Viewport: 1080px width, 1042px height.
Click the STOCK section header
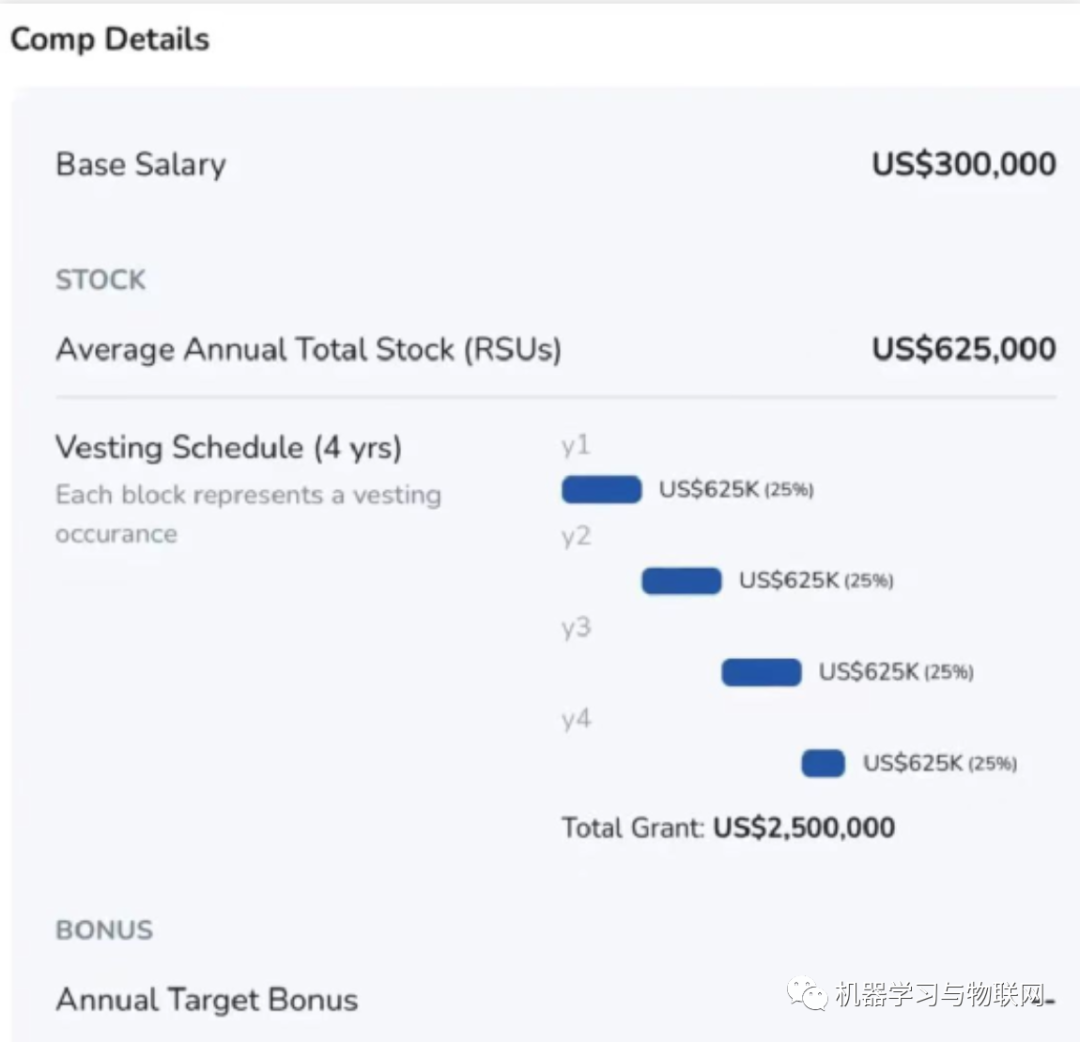(x=100, y=280)
